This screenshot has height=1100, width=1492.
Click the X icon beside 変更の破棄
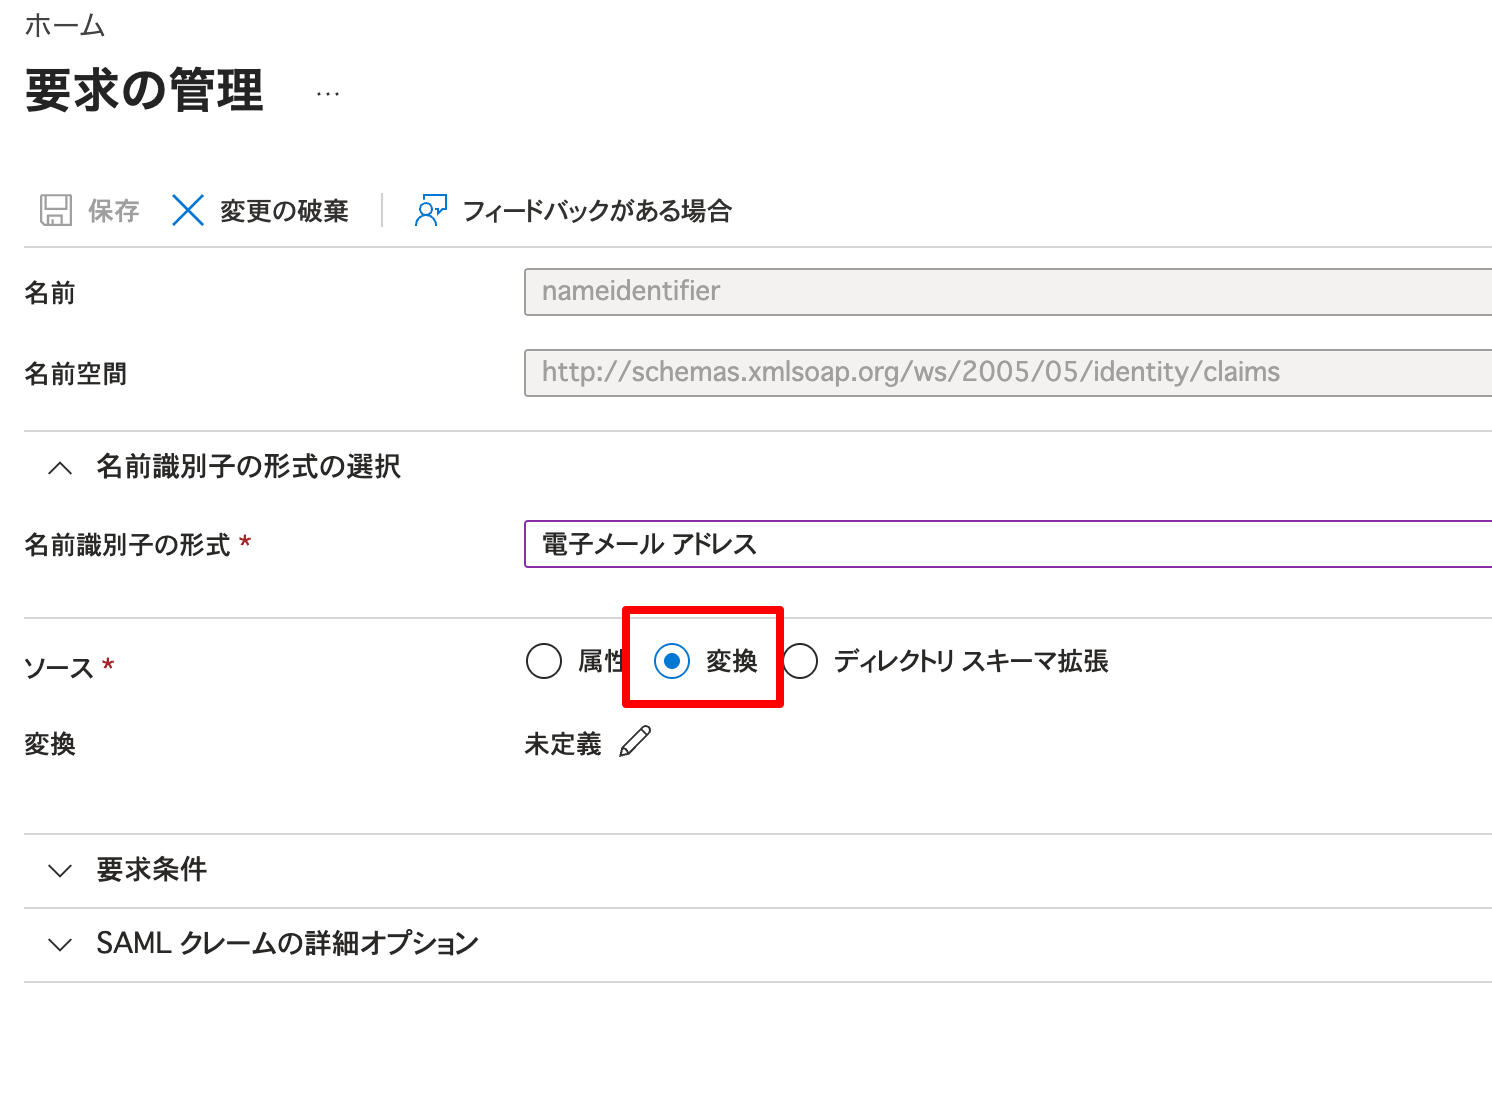click(x=188, y=210)
